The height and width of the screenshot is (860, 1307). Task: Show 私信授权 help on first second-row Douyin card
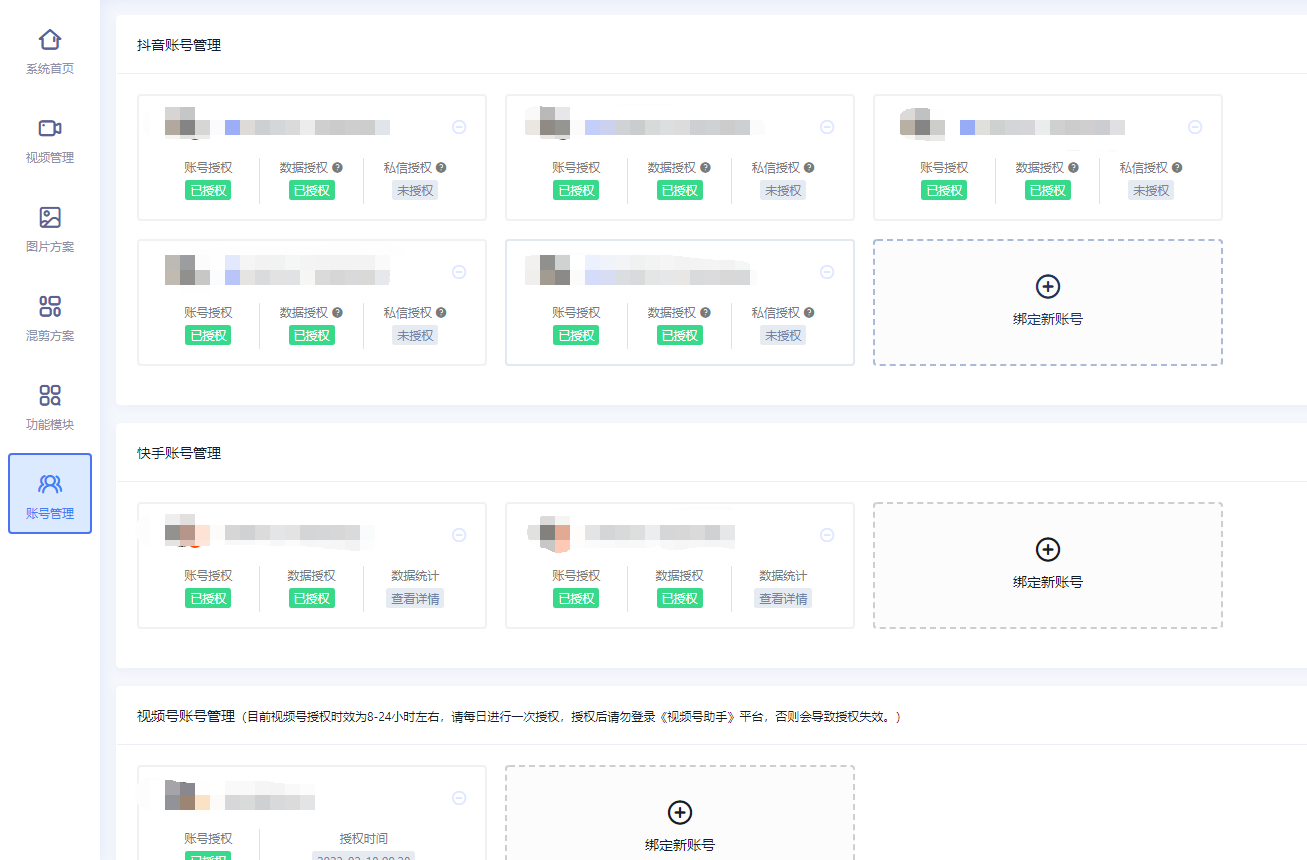coord(441,313)
